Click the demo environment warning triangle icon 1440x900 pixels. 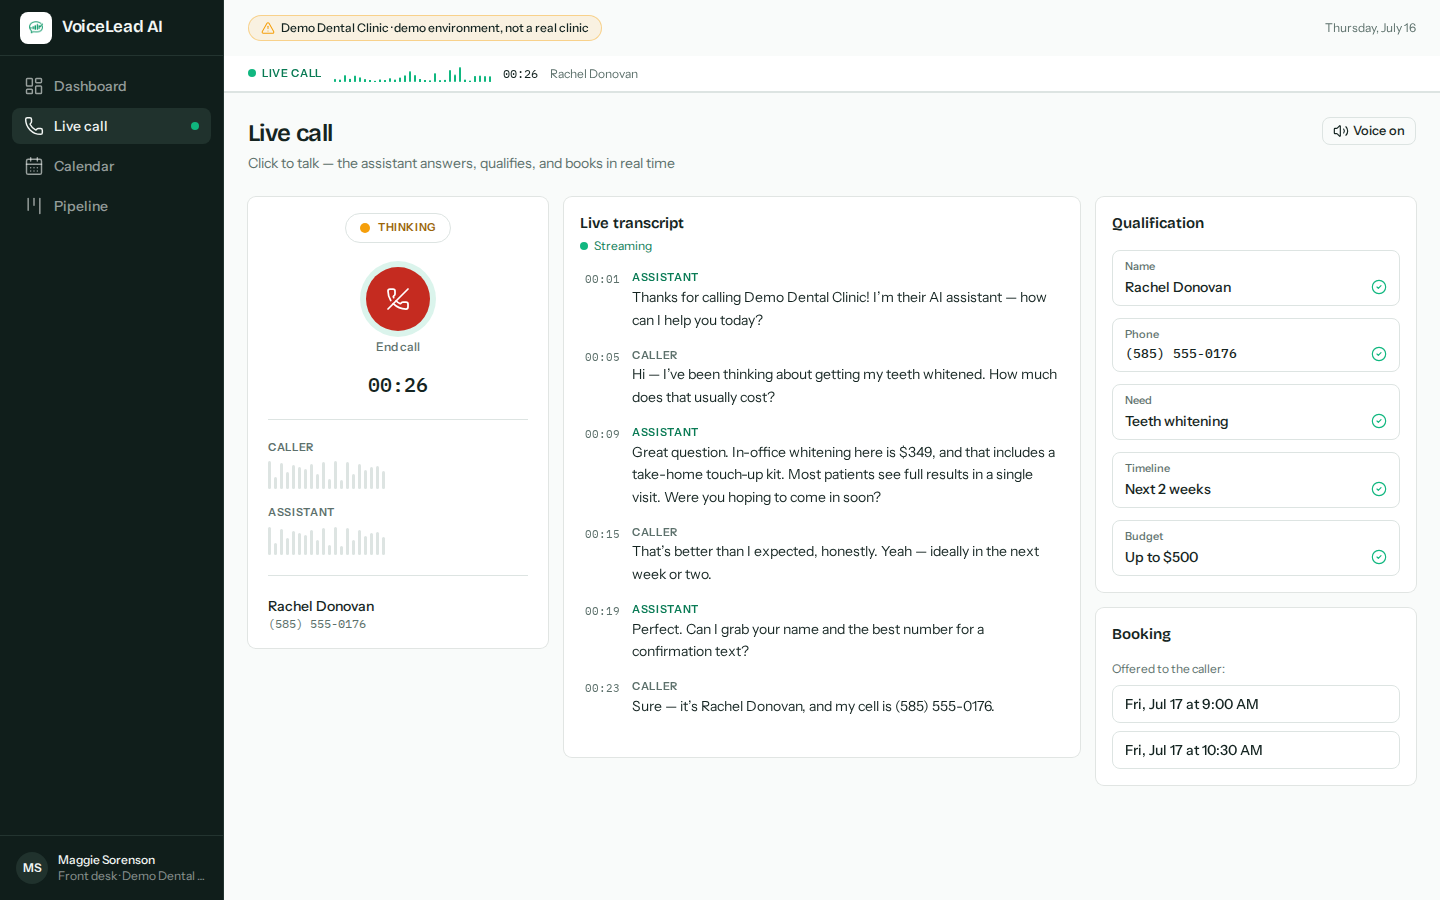(x=268, y=28)
